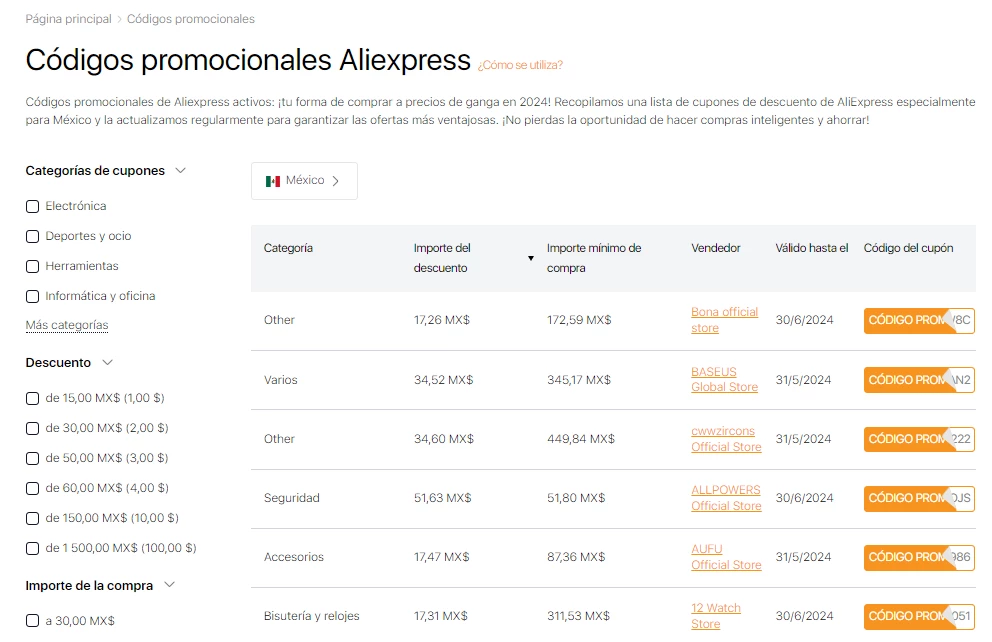
Task: Reveal the Bona official store coupon code
Action: (x=918, y=320)
